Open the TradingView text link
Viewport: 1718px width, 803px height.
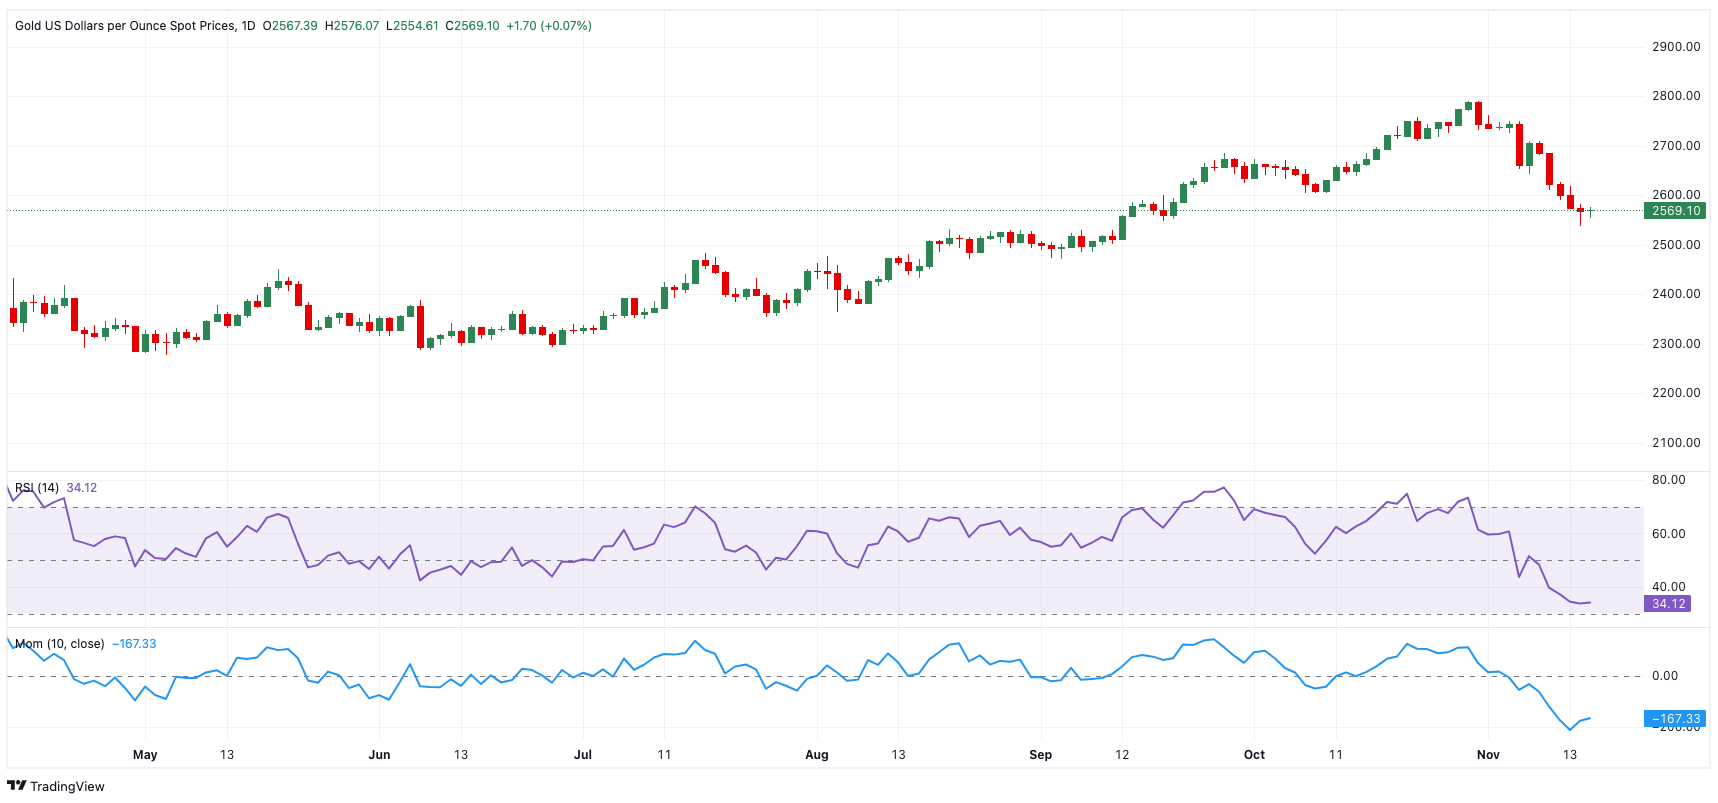(x=67, y=787)
